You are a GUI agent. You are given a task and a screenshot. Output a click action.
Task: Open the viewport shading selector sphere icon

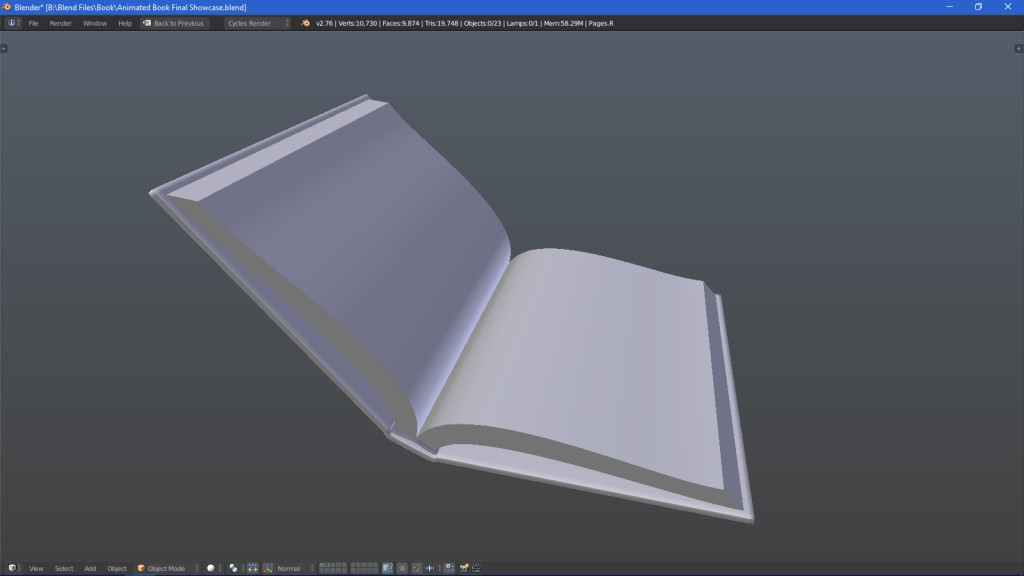[210, 568]
